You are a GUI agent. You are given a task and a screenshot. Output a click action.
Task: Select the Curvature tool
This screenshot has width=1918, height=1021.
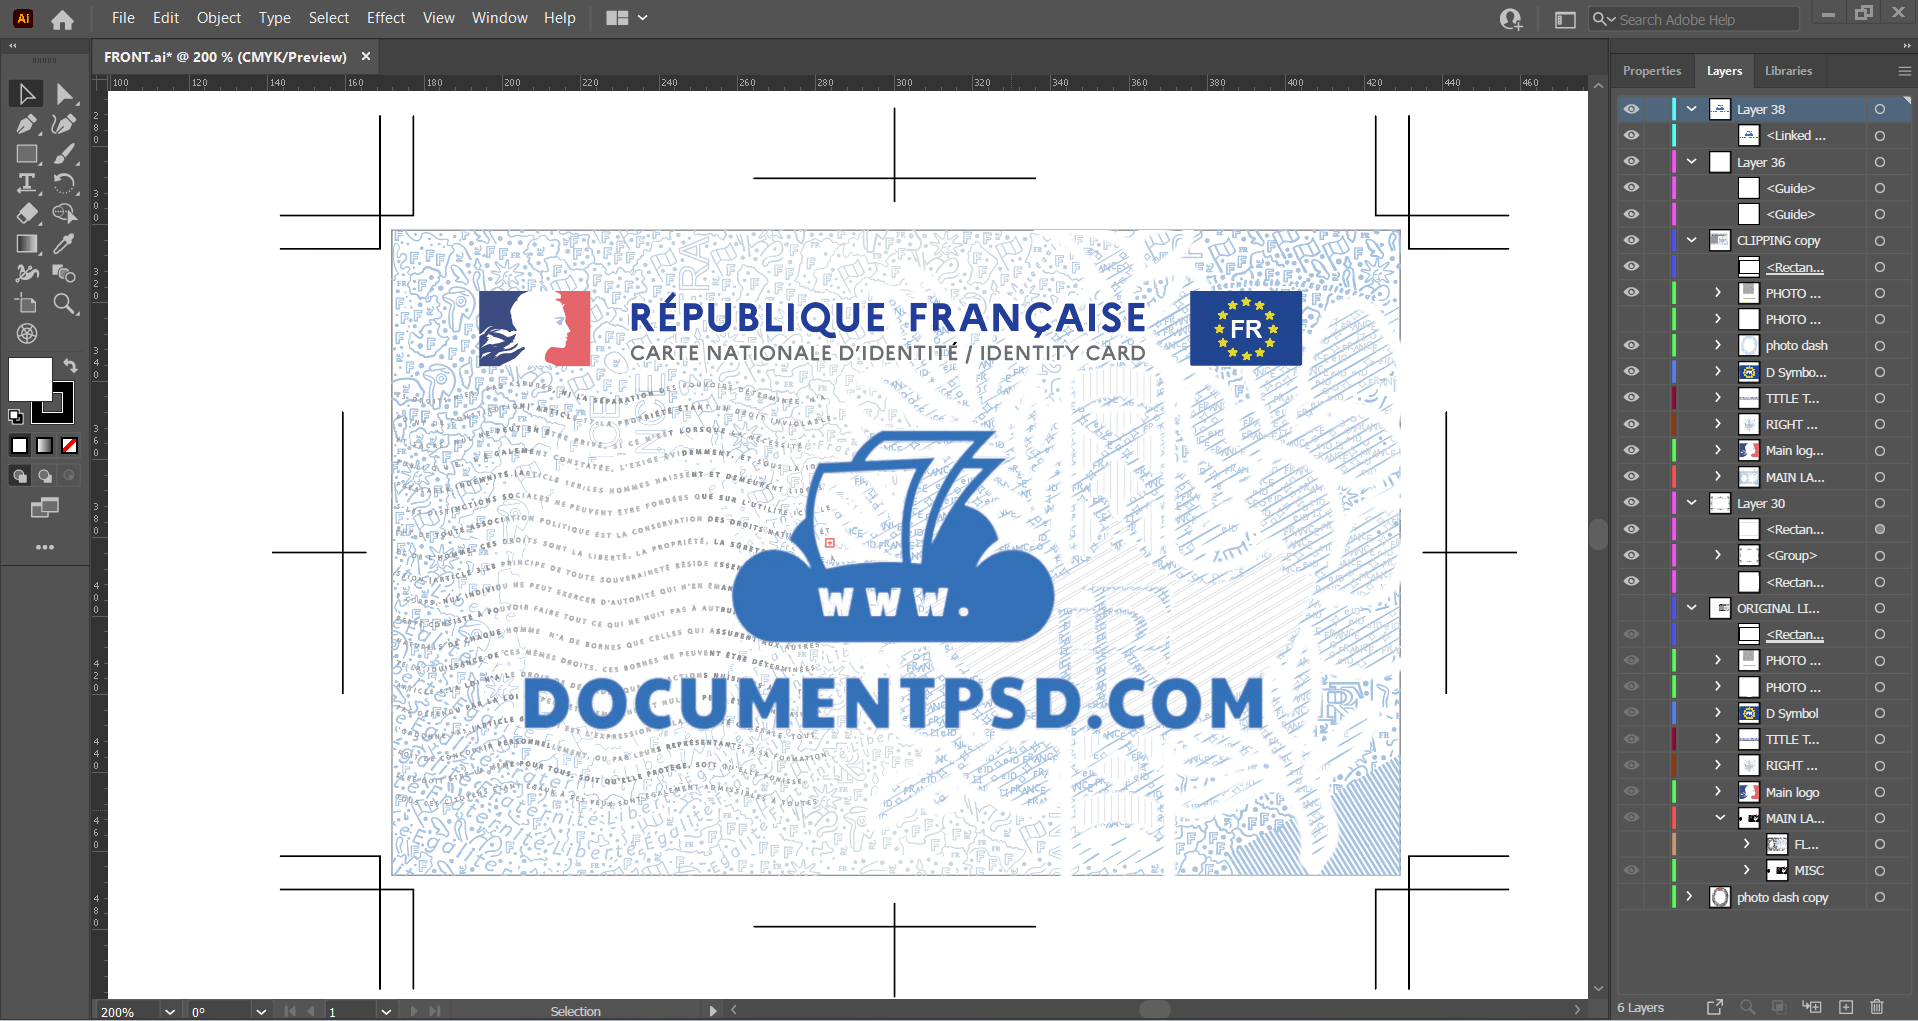coord(65,124)
